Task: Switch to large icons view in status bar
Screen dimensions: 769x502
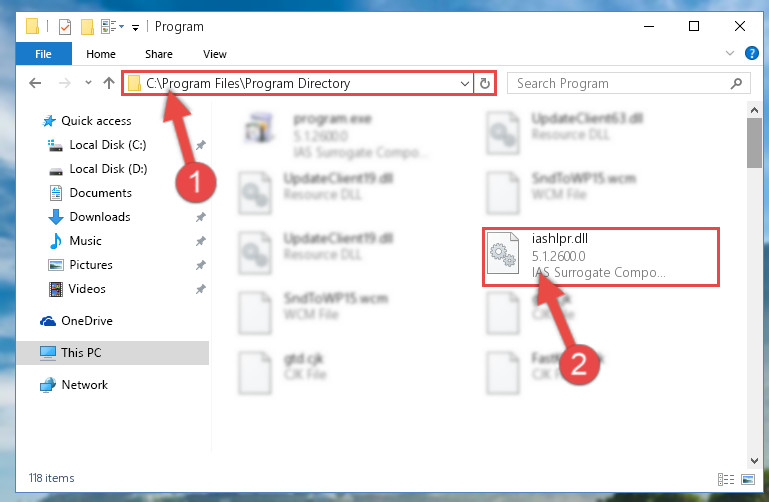Action: click(748, 479)
